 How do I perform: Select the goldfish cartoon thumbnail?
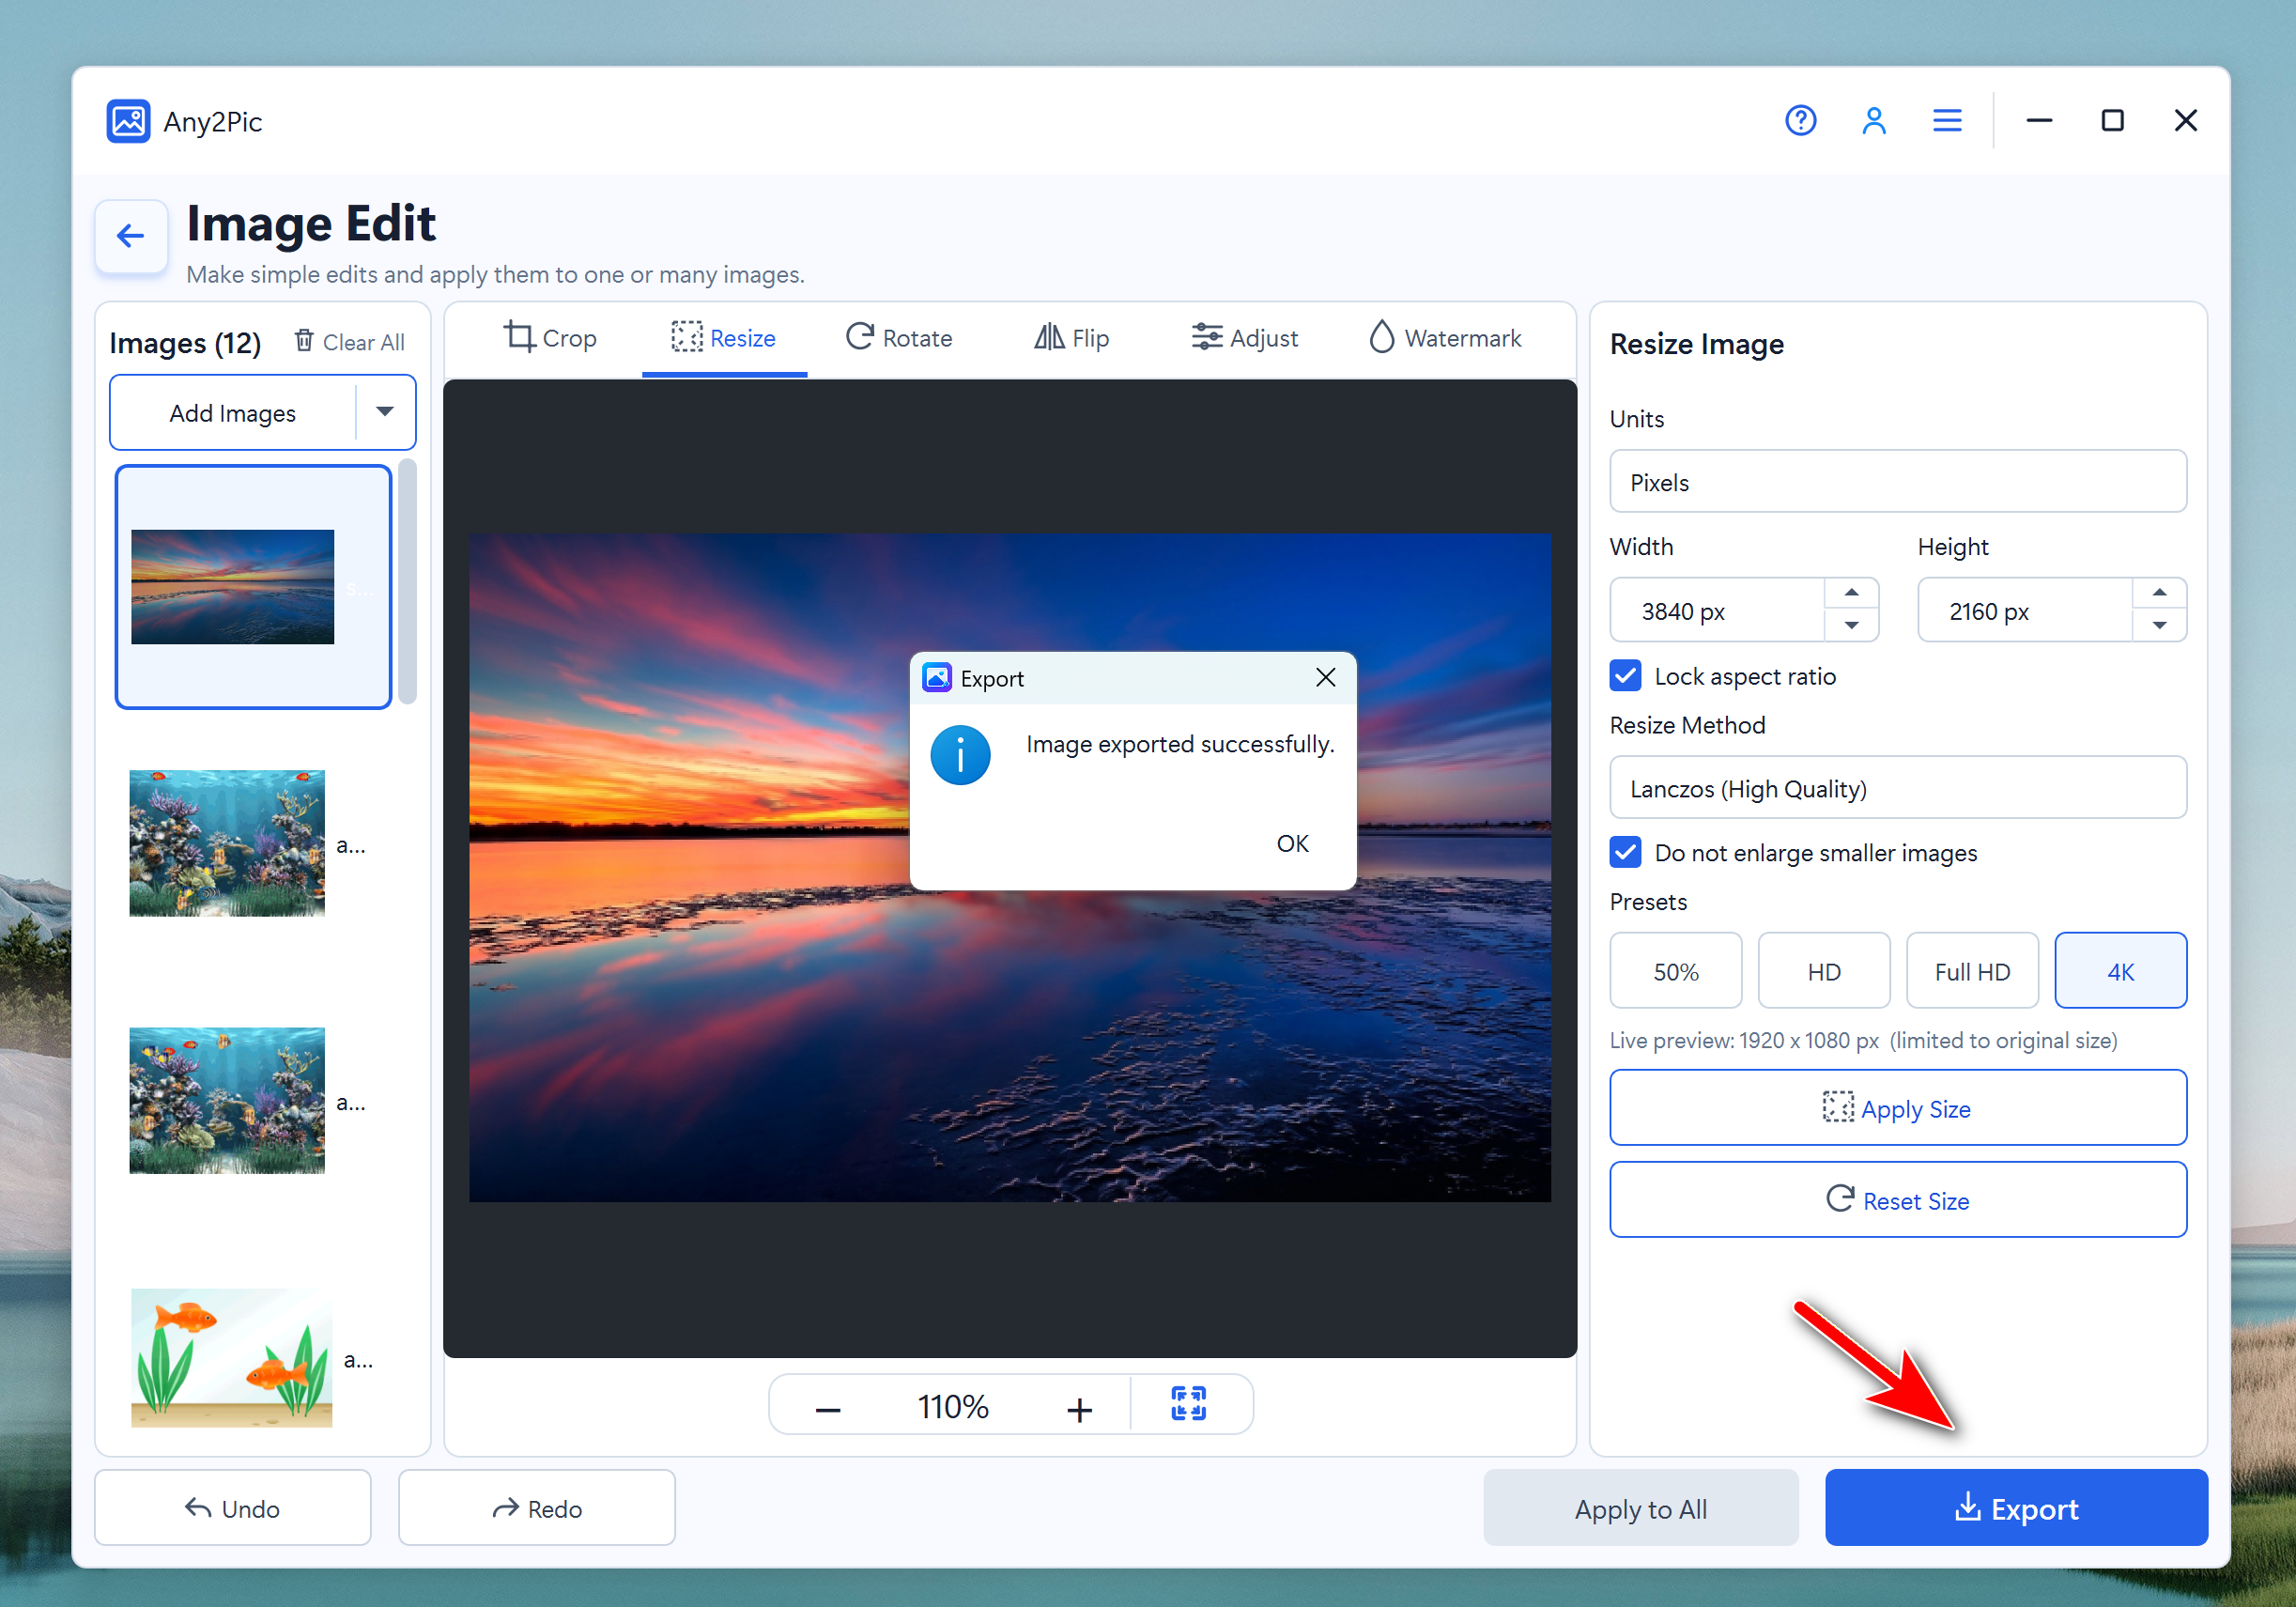[x=231, y=1357]
